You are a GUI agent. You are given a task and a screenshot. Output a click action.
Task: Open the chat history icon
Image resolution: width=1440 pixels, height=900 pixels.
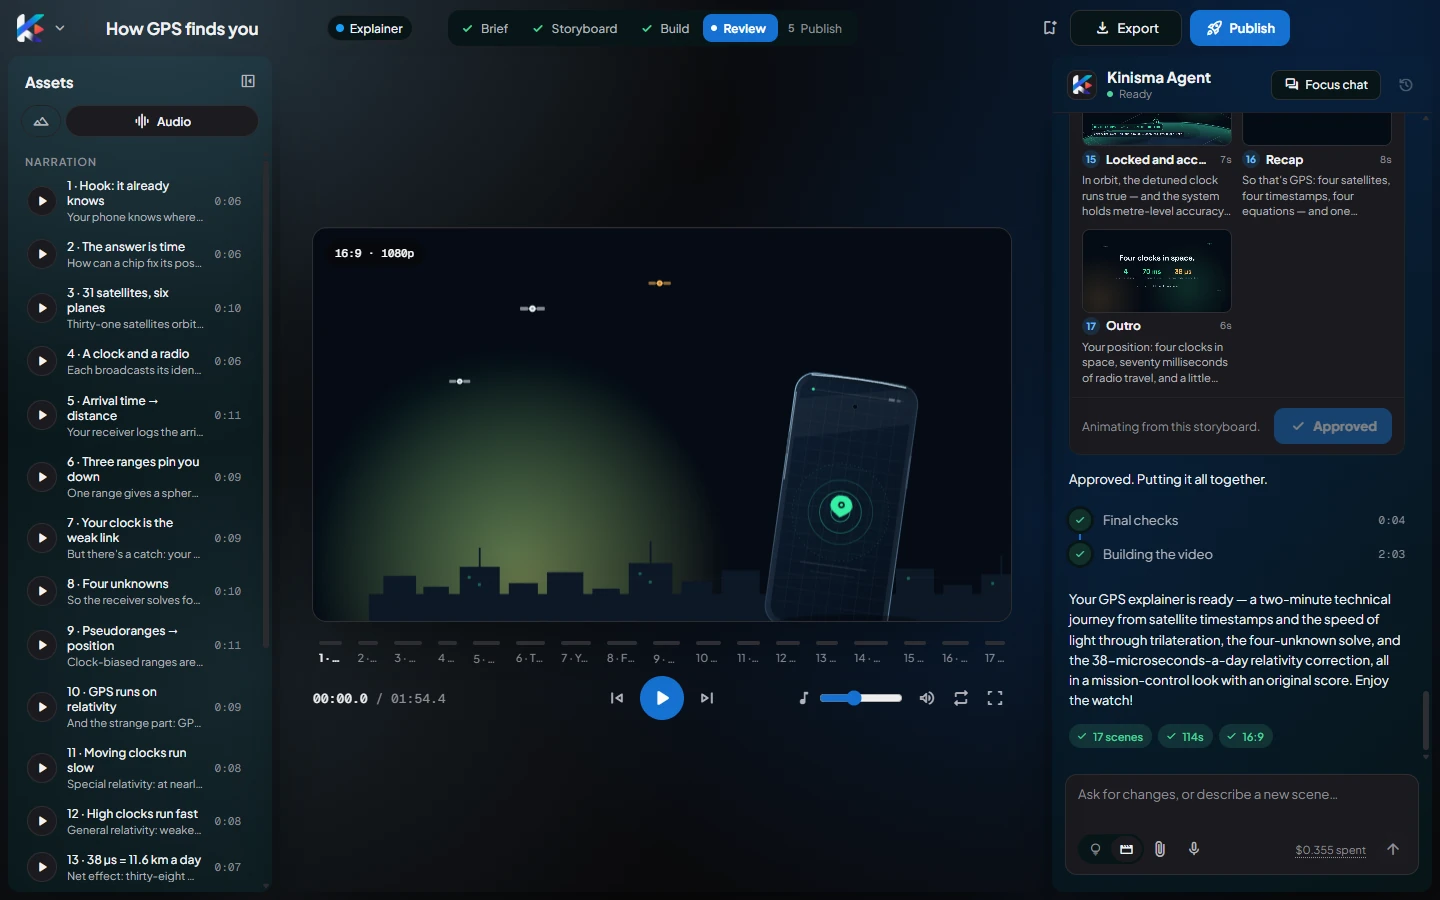pyautogui.click(x=1405, y=85)
